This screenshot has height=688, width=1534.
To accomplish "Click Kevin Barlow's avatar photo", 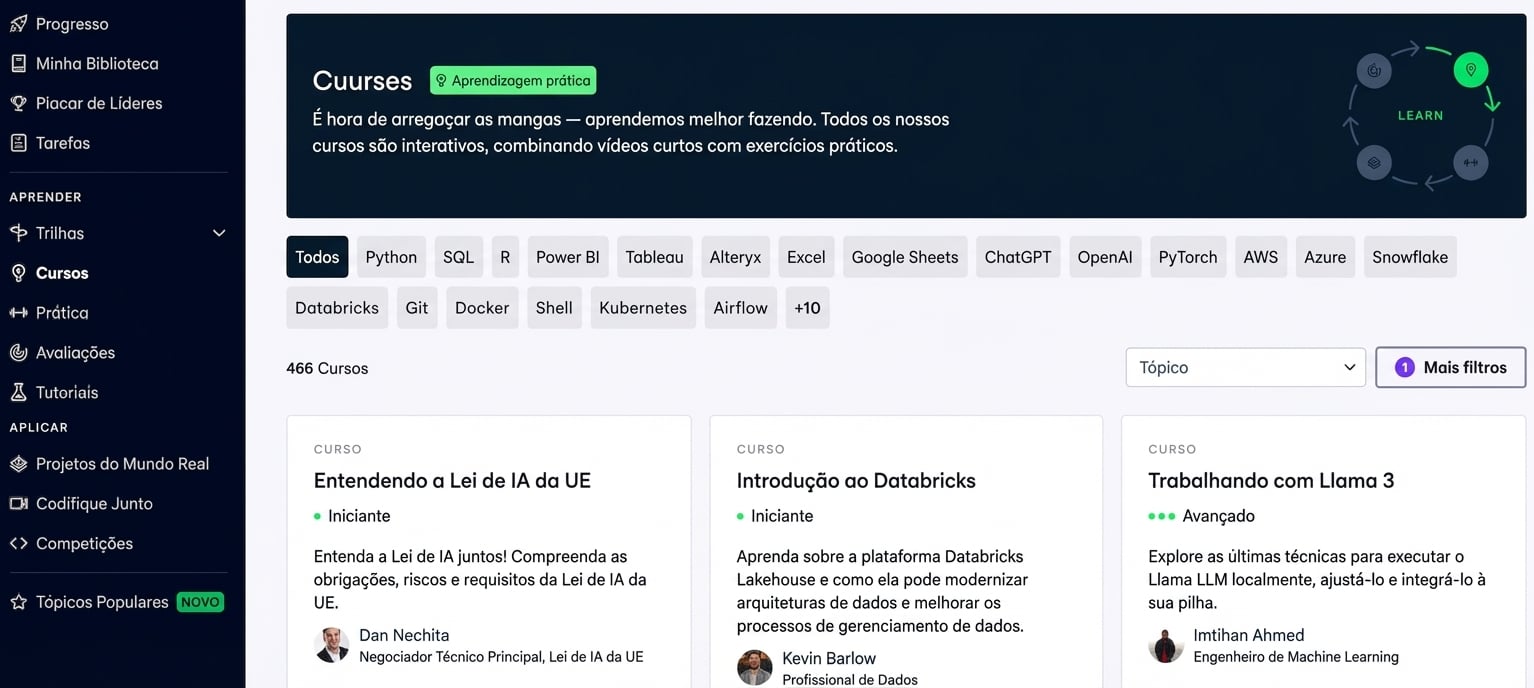I will click(x=754, y=668).
